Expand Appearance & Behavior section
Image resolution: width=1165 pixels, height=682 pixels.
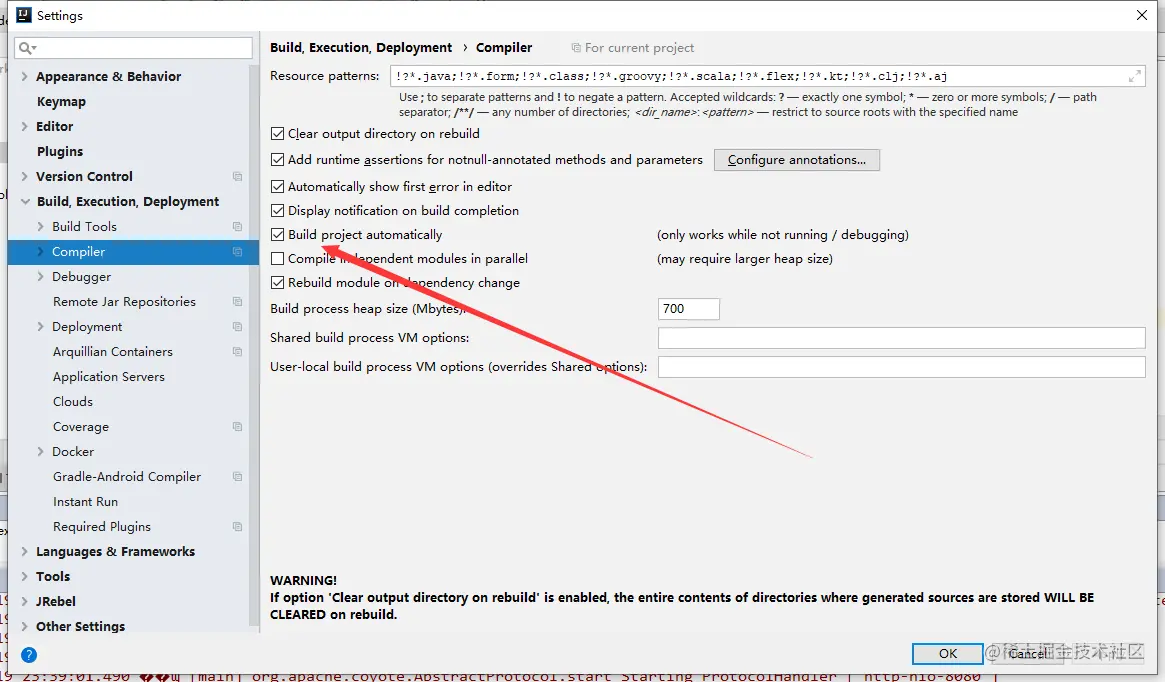25,77
